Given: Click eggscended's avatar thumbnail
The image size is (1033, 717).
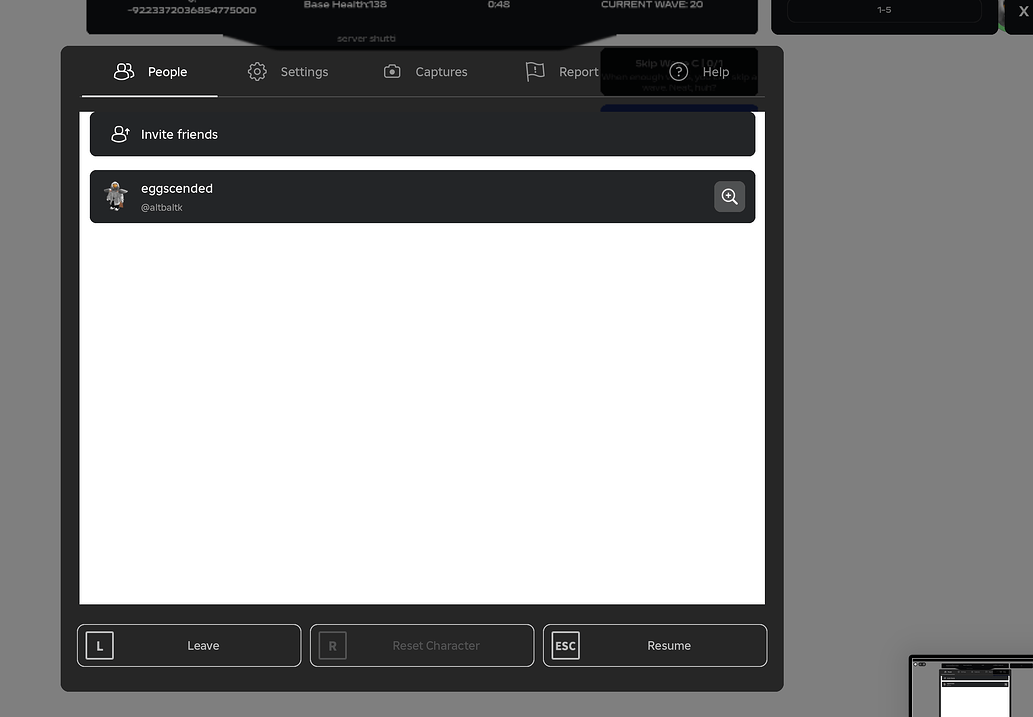Looking at the screenshot, I should [x=115, y=196].
